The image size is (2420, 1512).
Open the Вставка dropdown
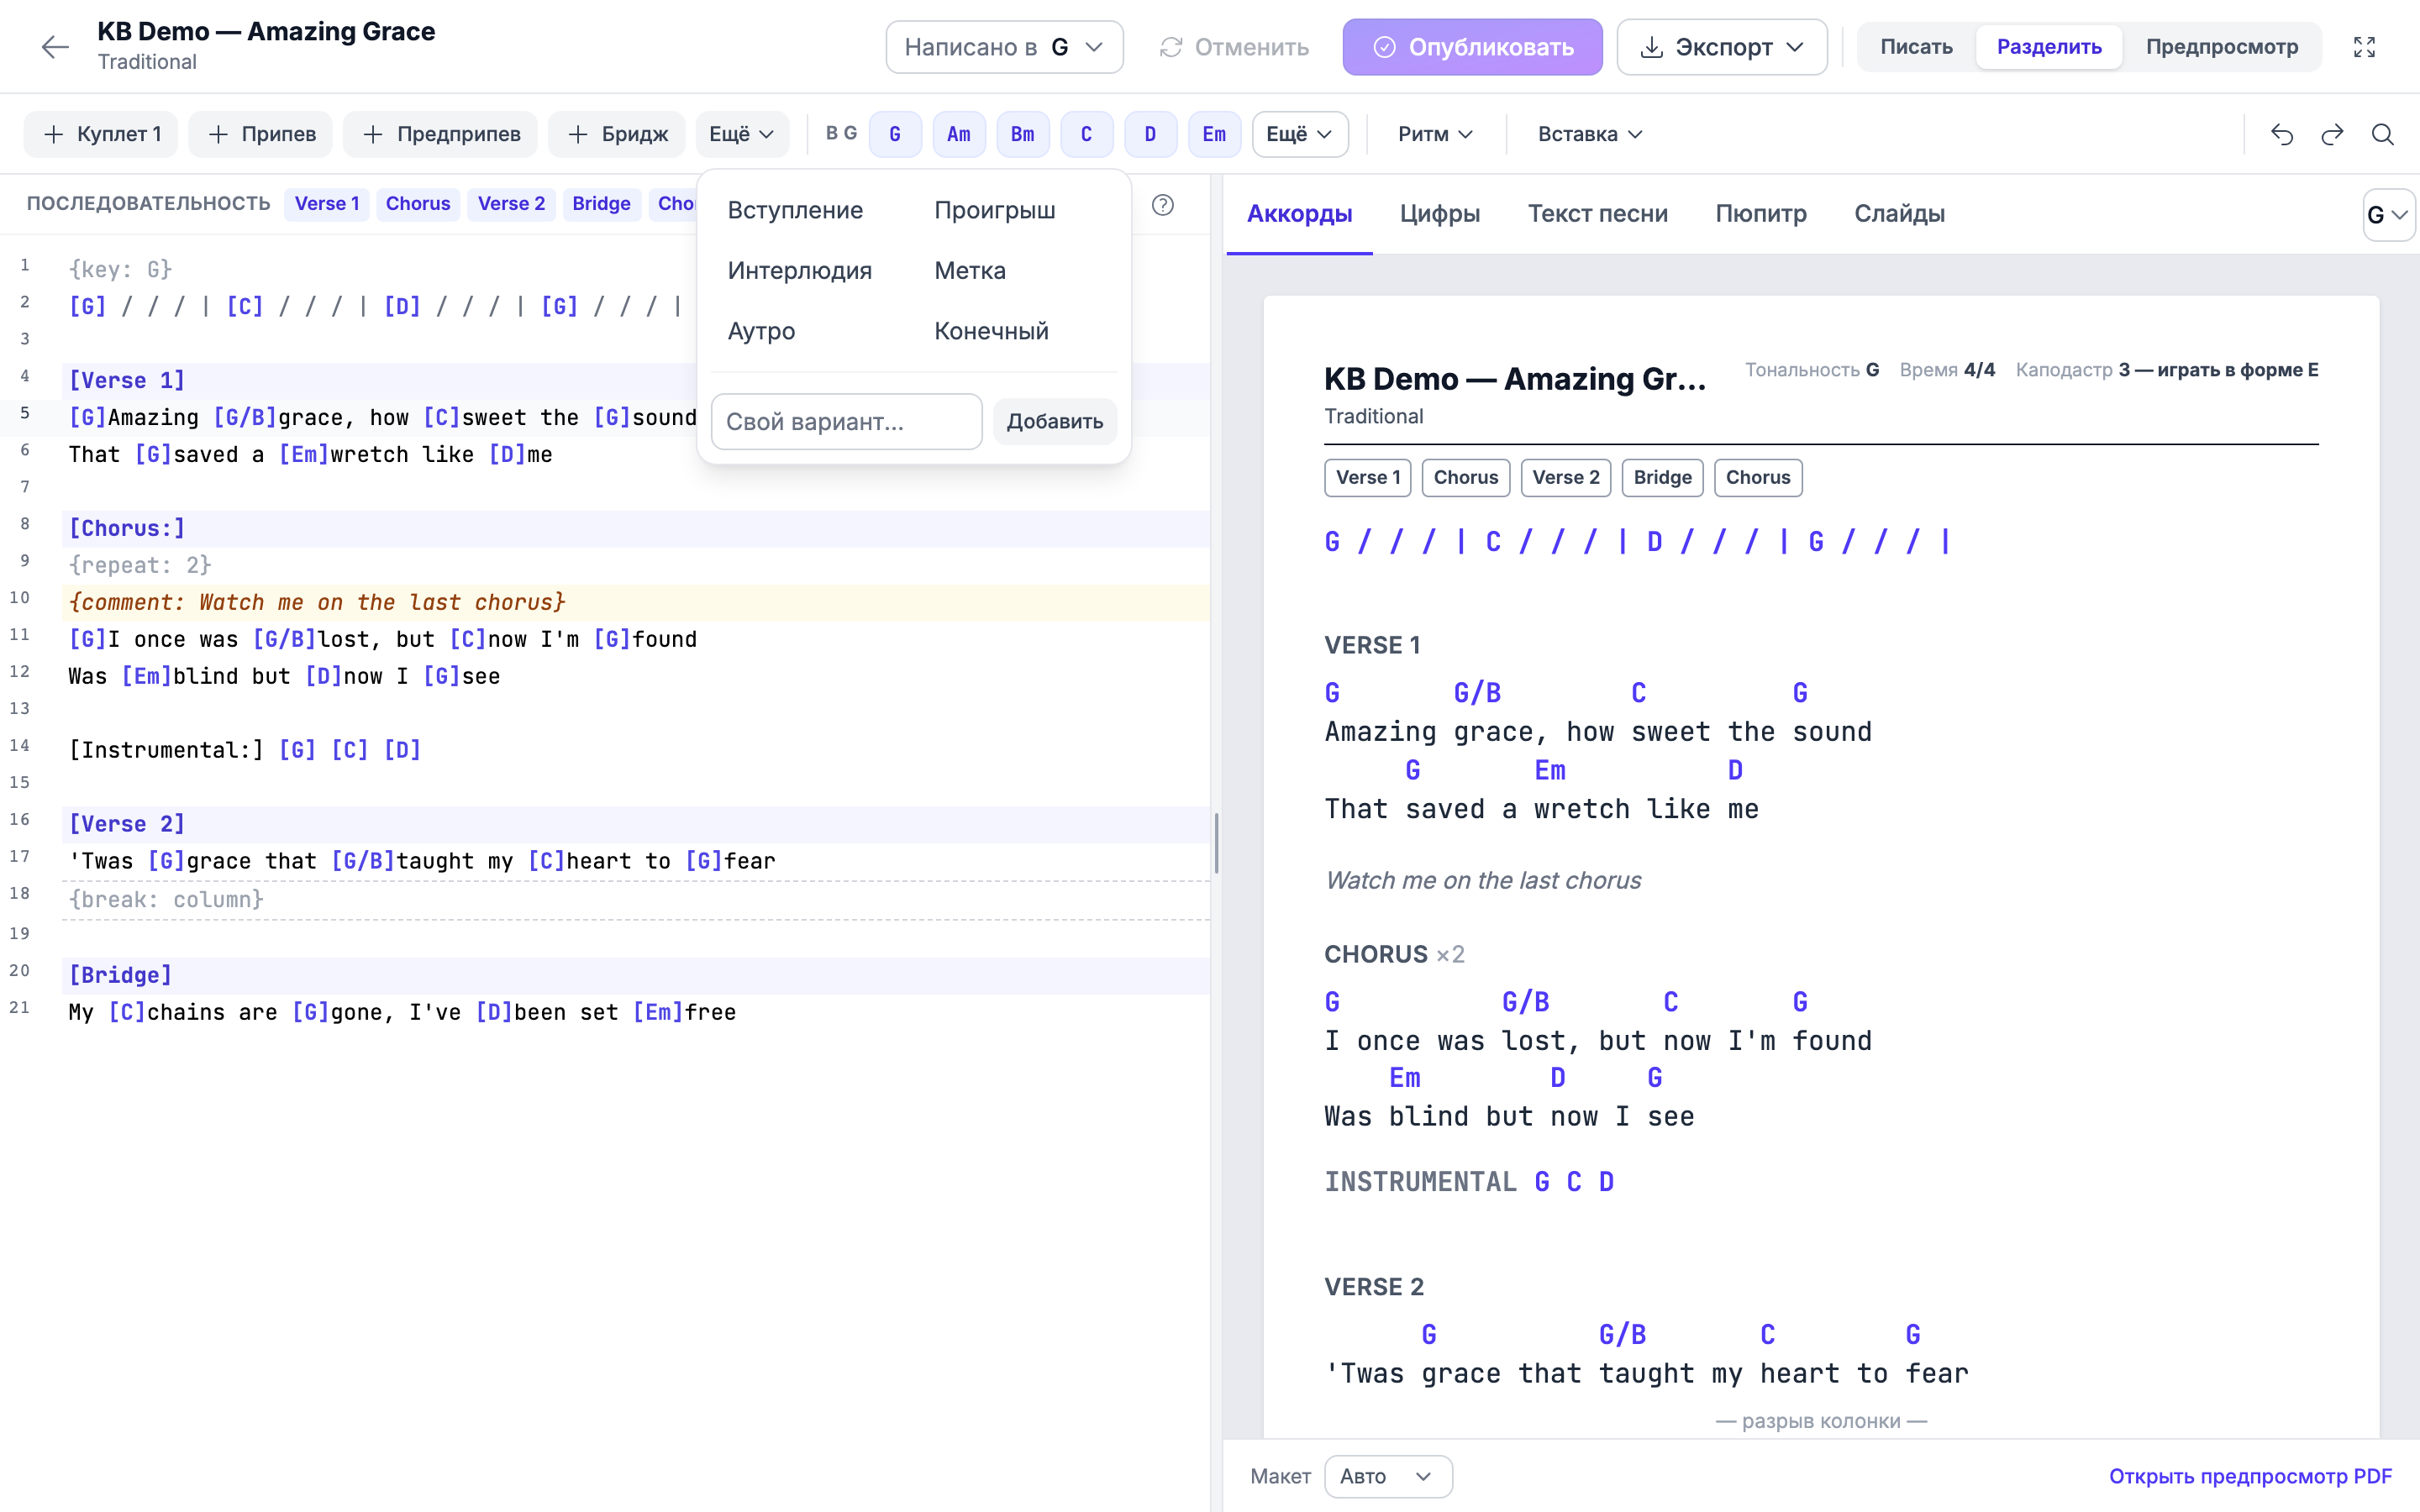click(1590, 134)
